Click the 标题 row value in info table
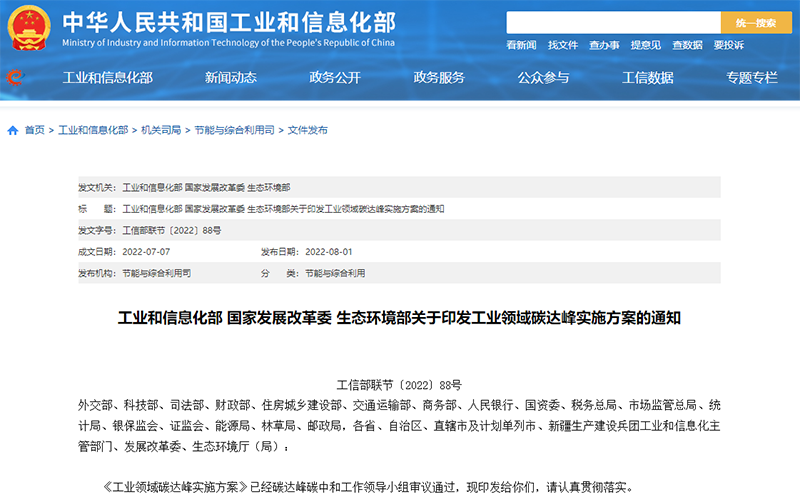The width and height of the screenshot is (800, 497). point(283,209)
